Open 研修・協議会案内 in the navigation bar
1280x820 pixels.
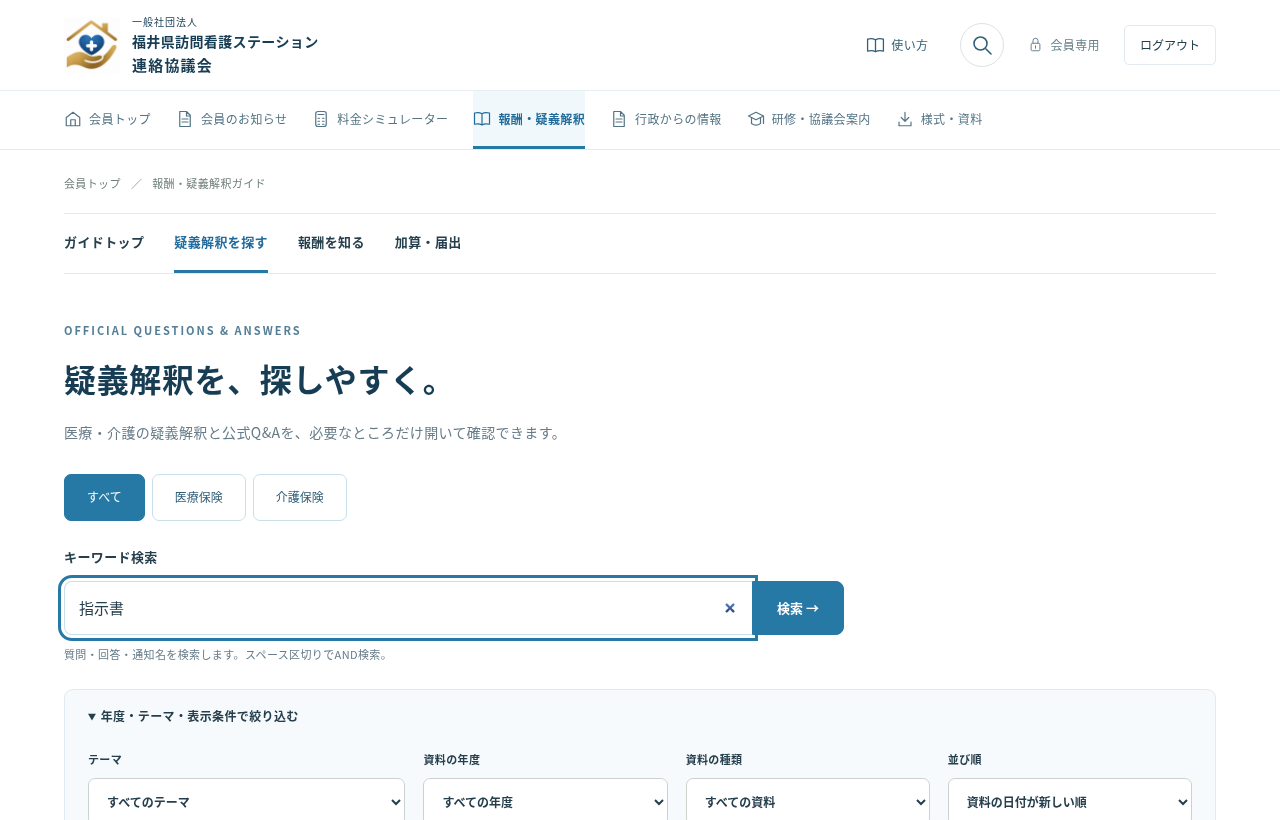tap(809, 119)
